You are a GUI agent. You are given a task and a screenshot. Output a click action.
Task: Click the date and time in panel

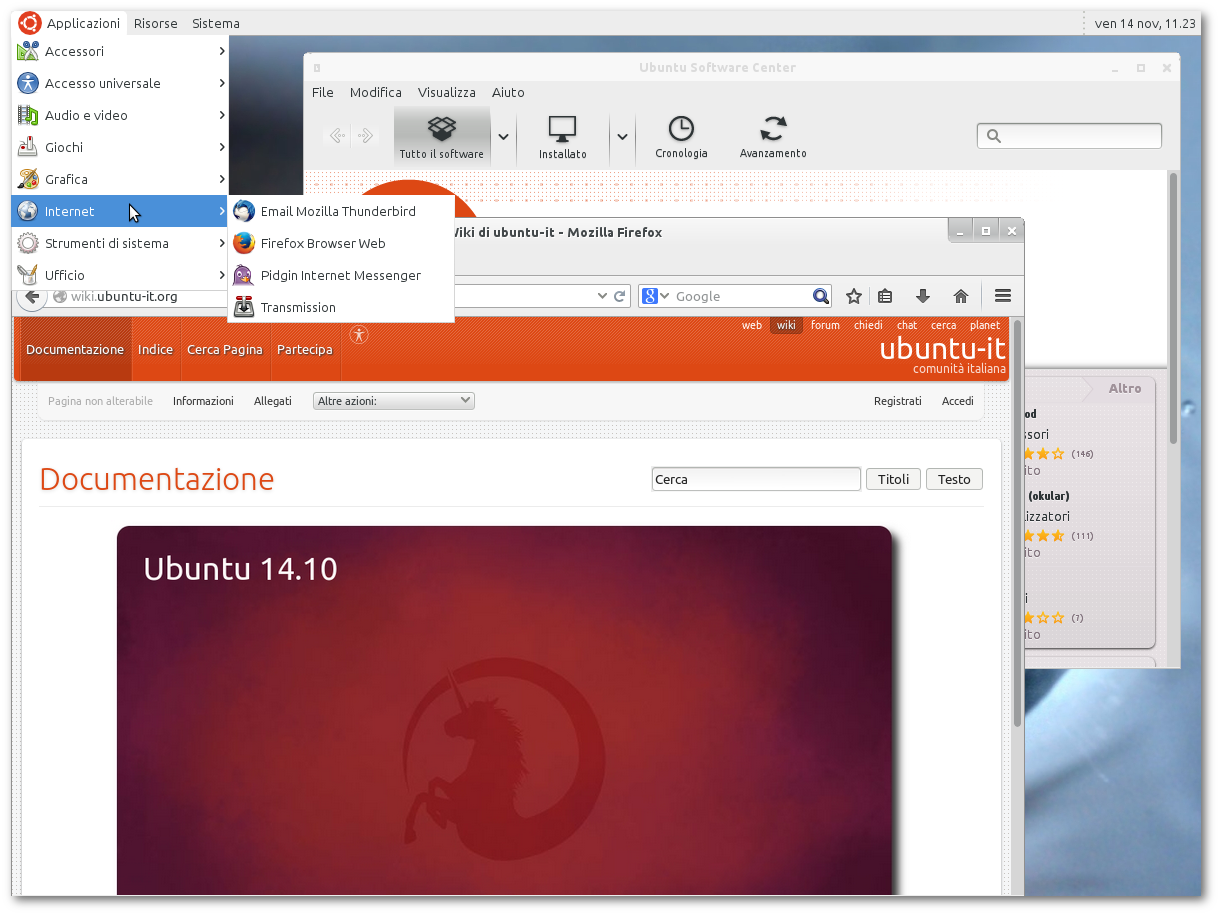[1145, 23]
